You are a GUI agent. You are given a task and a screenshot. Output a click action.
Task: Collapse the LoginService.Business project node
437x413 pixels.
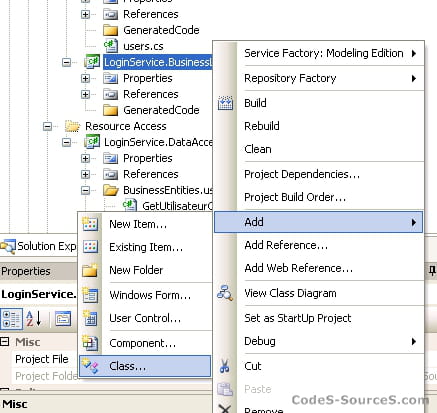pyautogui.click(x=66, y=62)
